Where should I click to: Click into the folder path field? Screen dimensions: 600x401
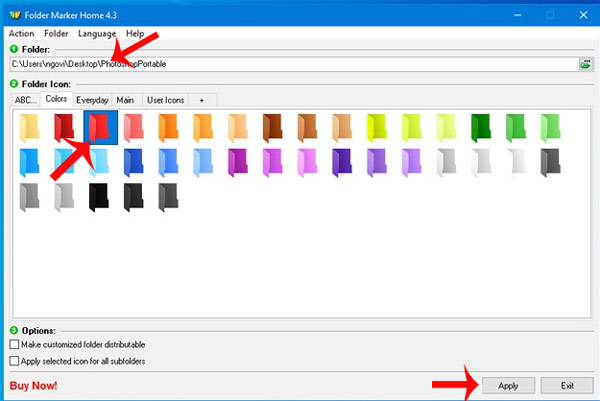[294, 64]
